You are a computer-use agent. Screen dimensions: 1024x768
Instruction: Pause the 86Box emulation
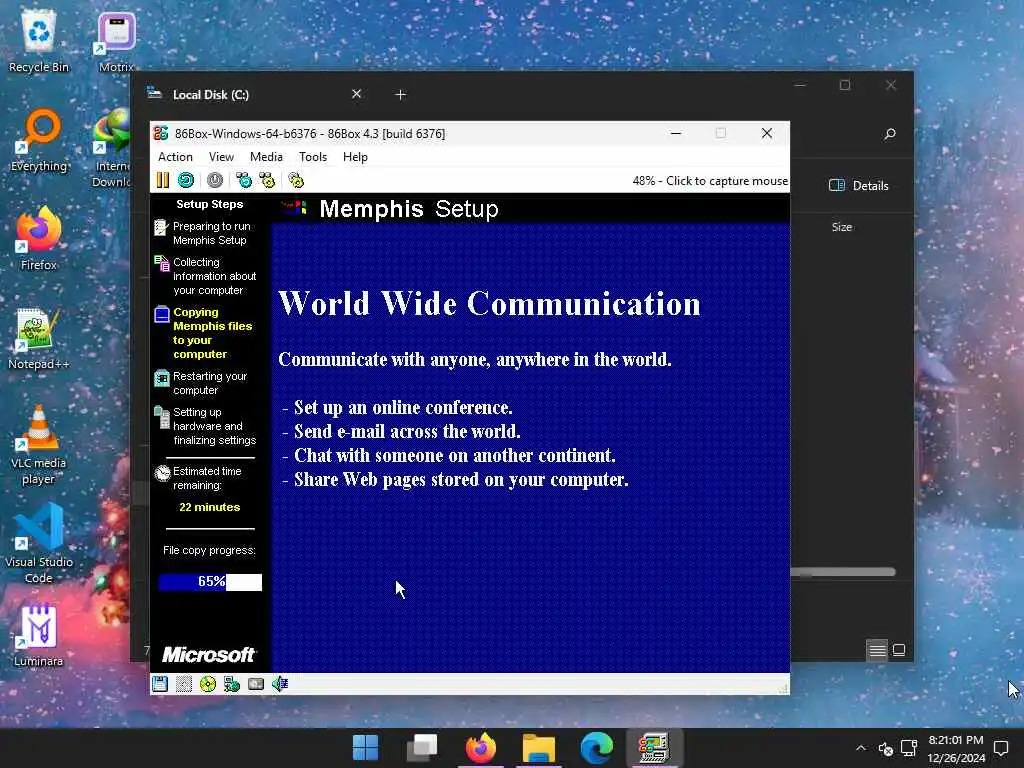pyautogui.click(x=163, y=180)
